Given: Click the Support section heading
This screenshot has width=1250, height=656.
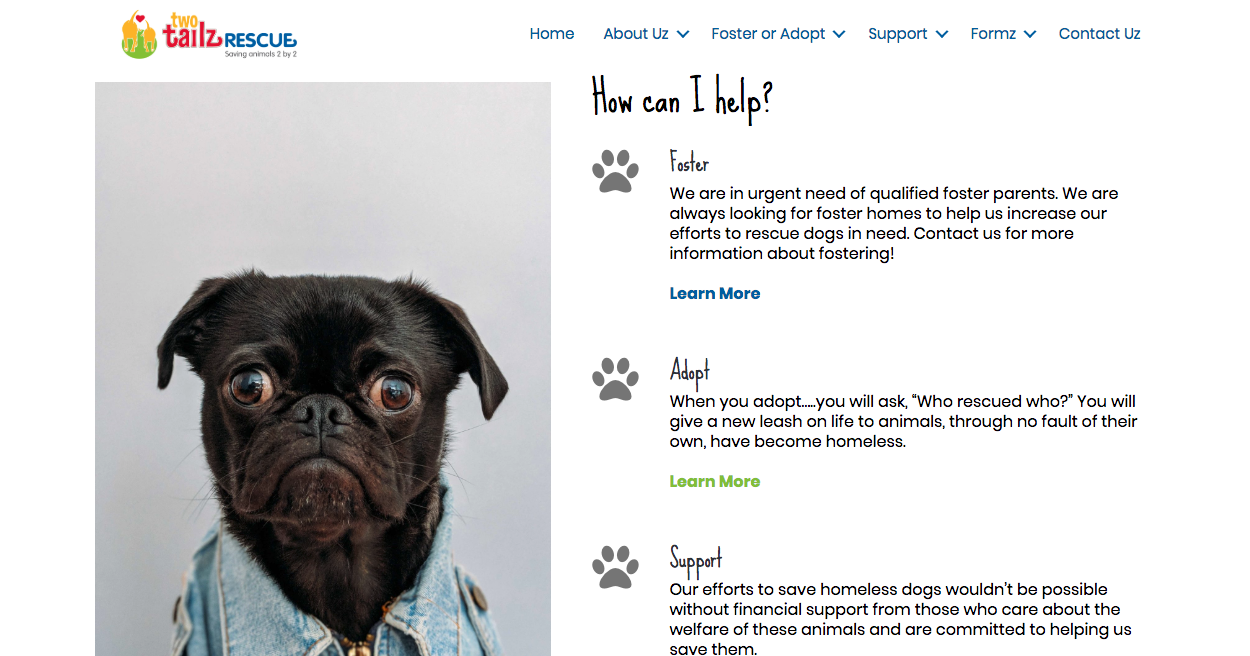Looking at the screenshot, I should [696, 560].
